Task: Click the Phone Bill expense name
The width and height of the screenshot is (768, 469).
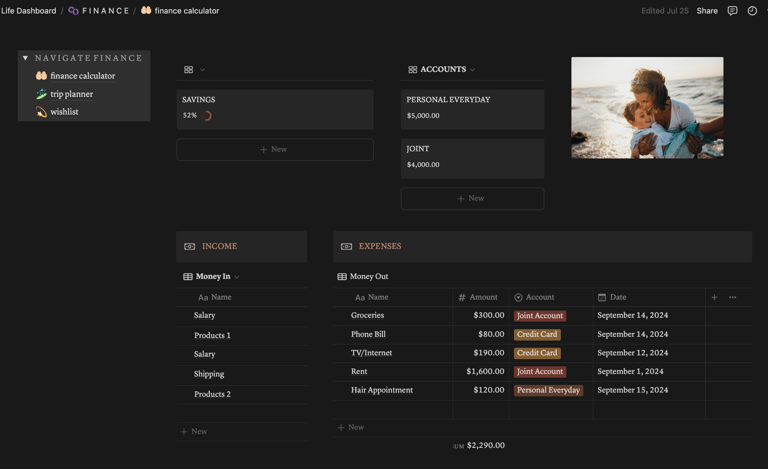Action: [368, 334]
